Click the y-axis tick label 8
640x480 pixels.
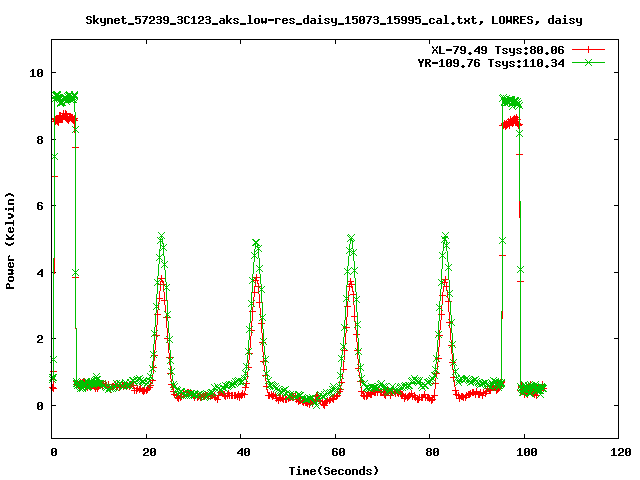(40, 140)
